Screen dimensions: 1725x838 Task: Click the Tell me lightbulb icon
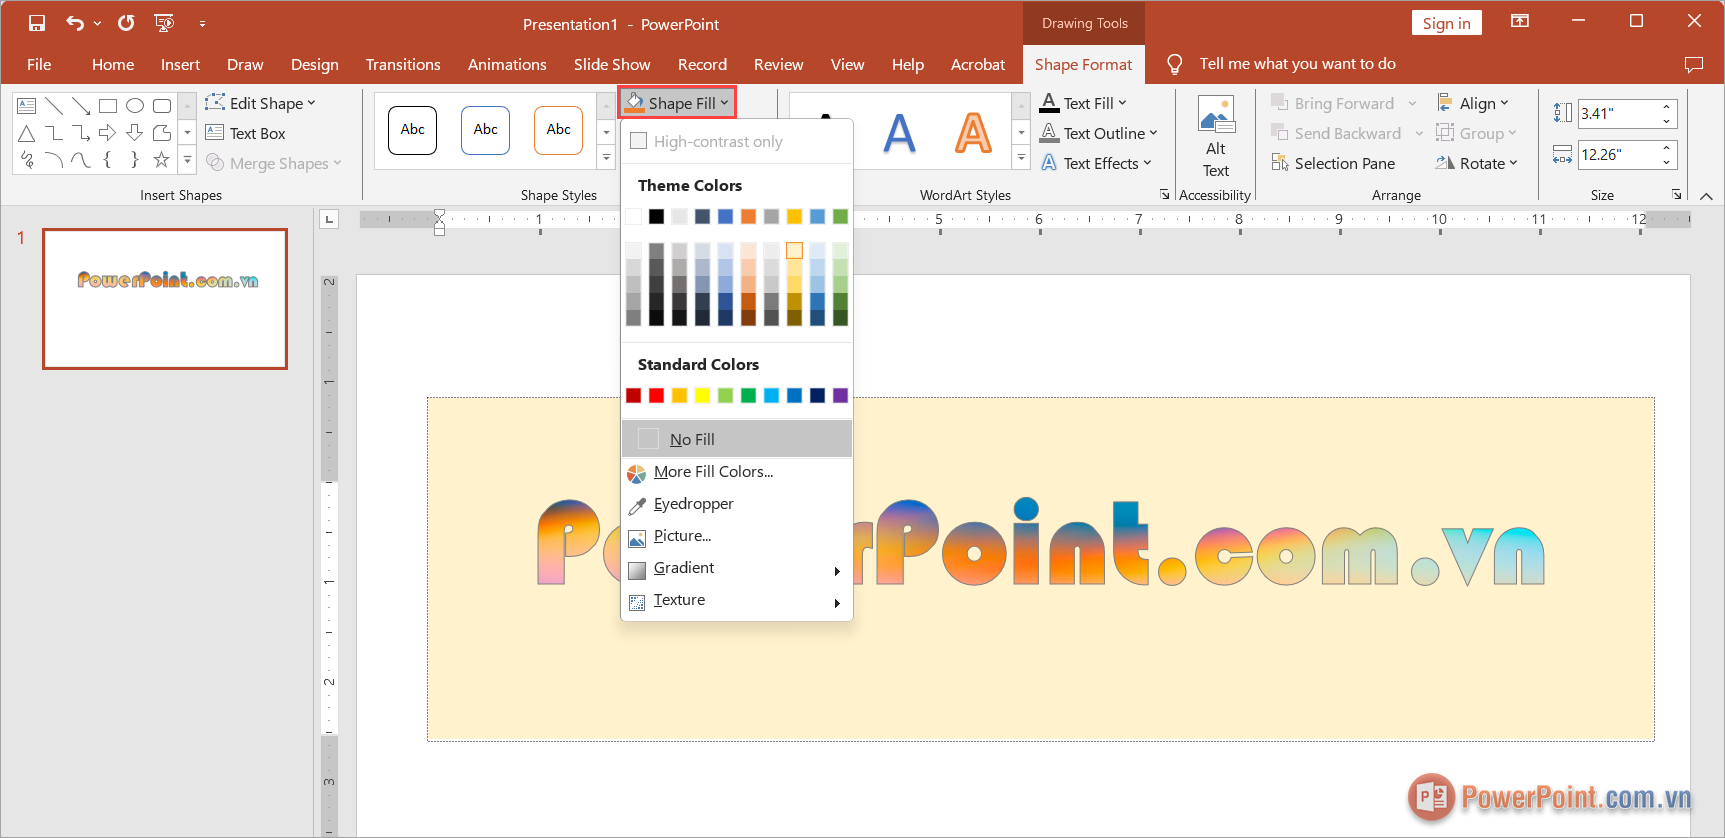click(1175, 64)
